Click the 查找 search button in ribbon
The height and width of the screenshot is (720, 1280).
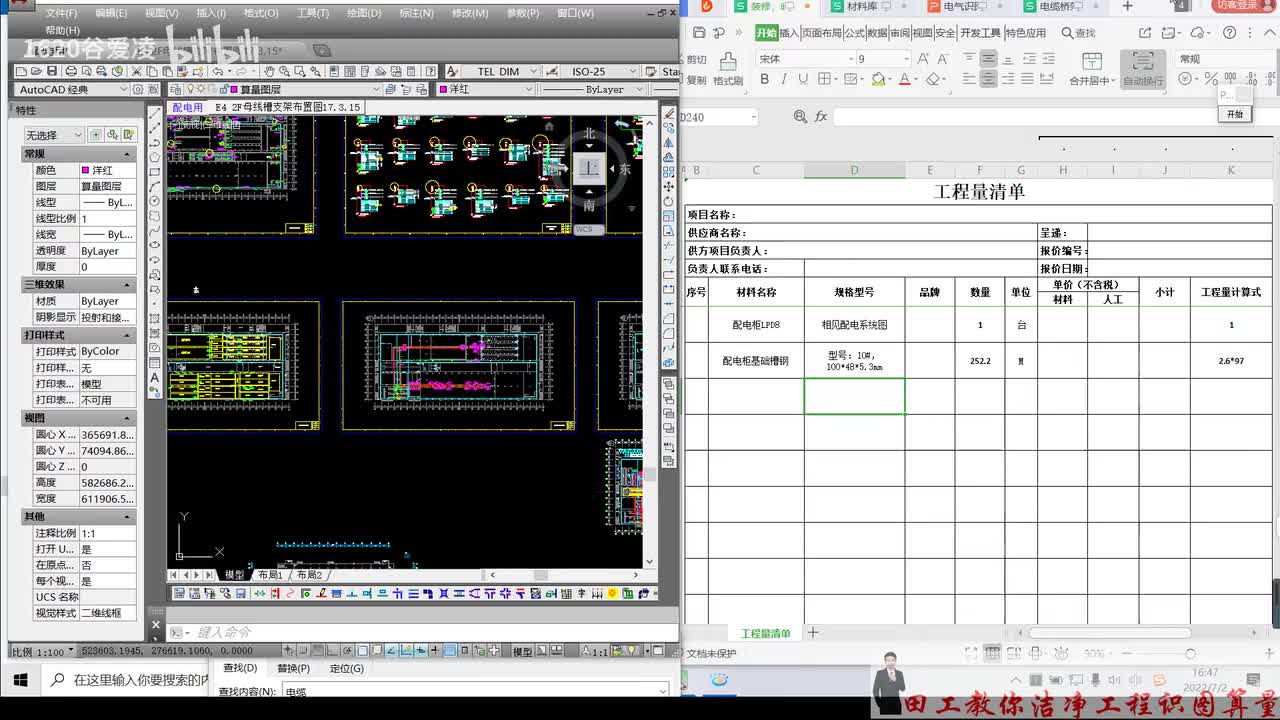[x=1079, y=33]
